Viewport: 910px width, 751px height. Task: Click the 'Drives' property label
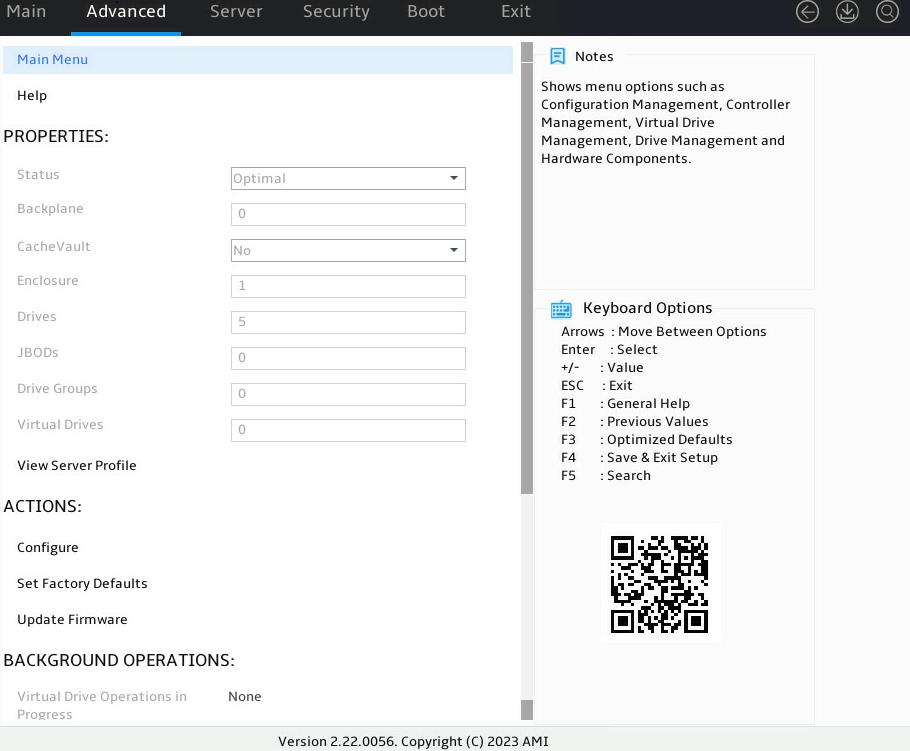point(37,317)
